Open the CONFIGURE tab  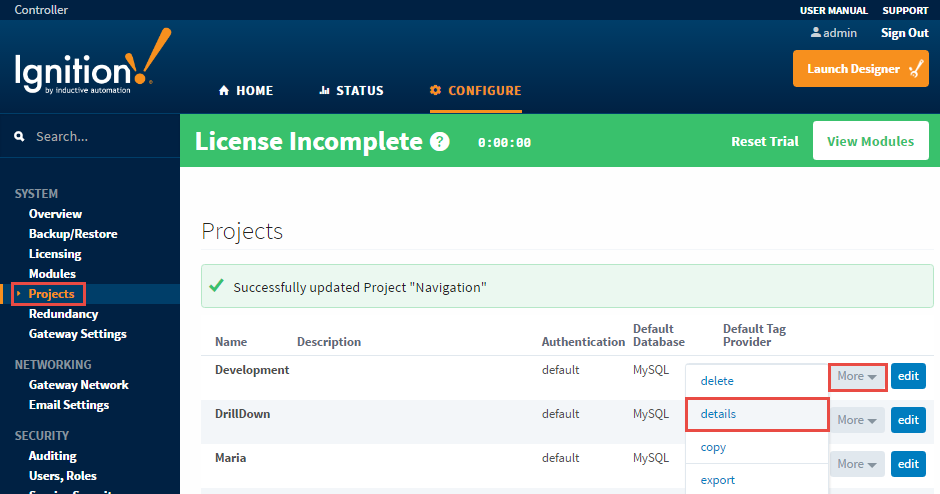475,91
